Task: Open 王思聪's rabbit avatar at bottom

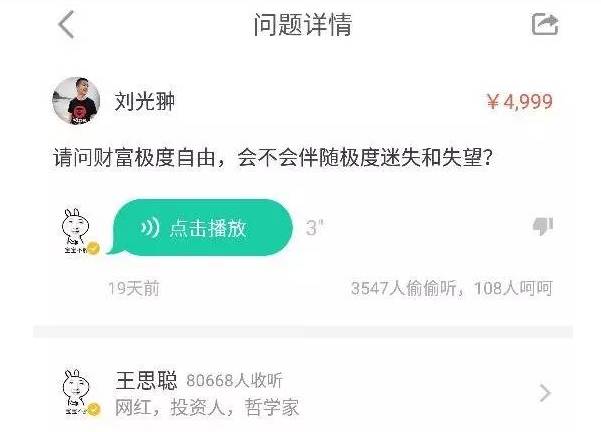Action: [79, 393]
